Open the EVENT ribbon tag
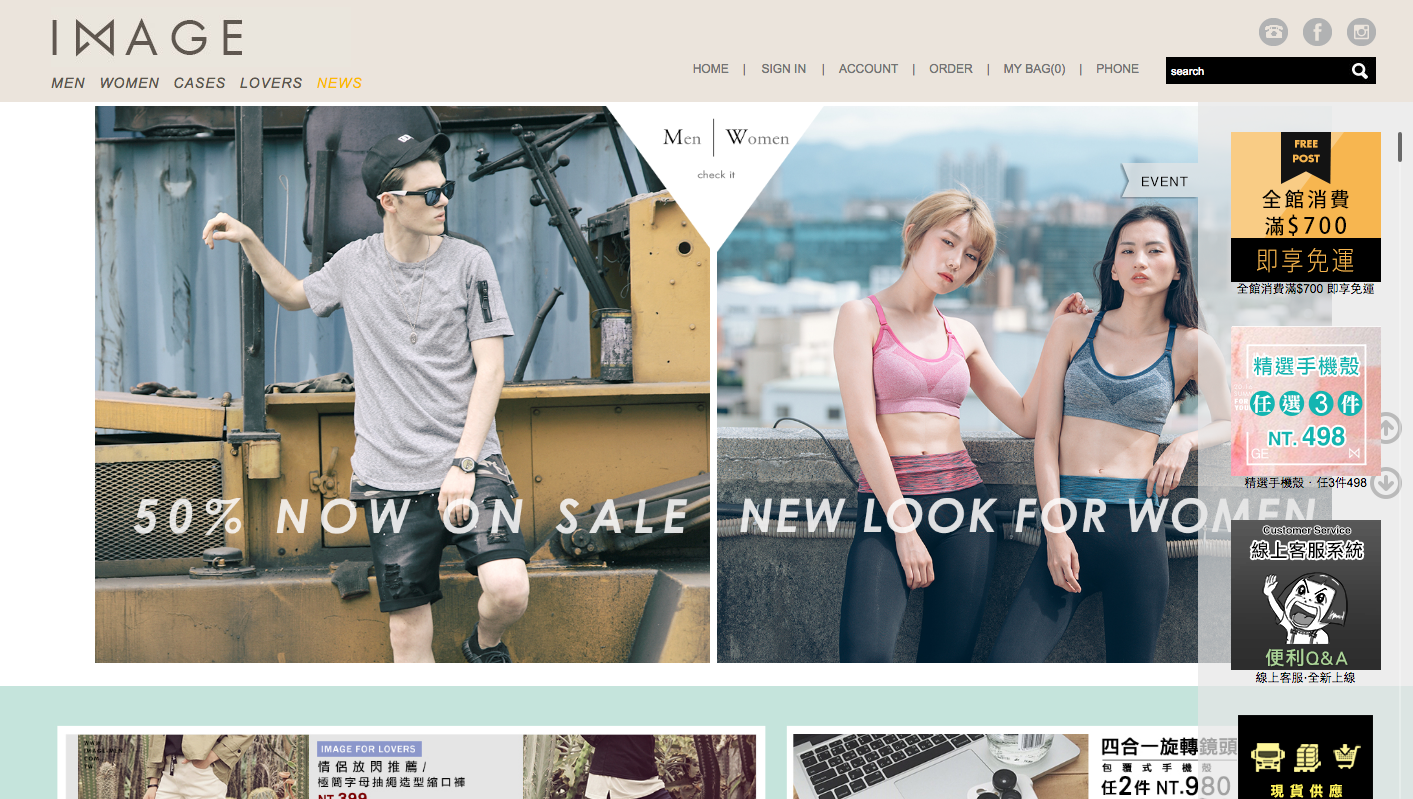Viewport: 1413px width, 799px height. tap(1160, 181)
